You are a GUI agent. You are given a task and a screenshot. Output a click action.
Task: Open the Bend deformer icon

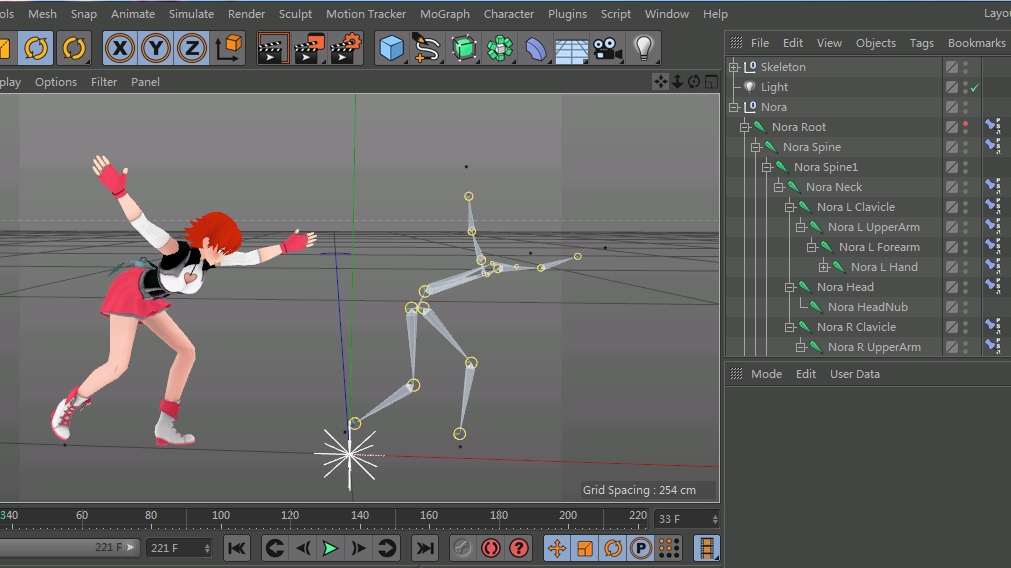point(536,48)
